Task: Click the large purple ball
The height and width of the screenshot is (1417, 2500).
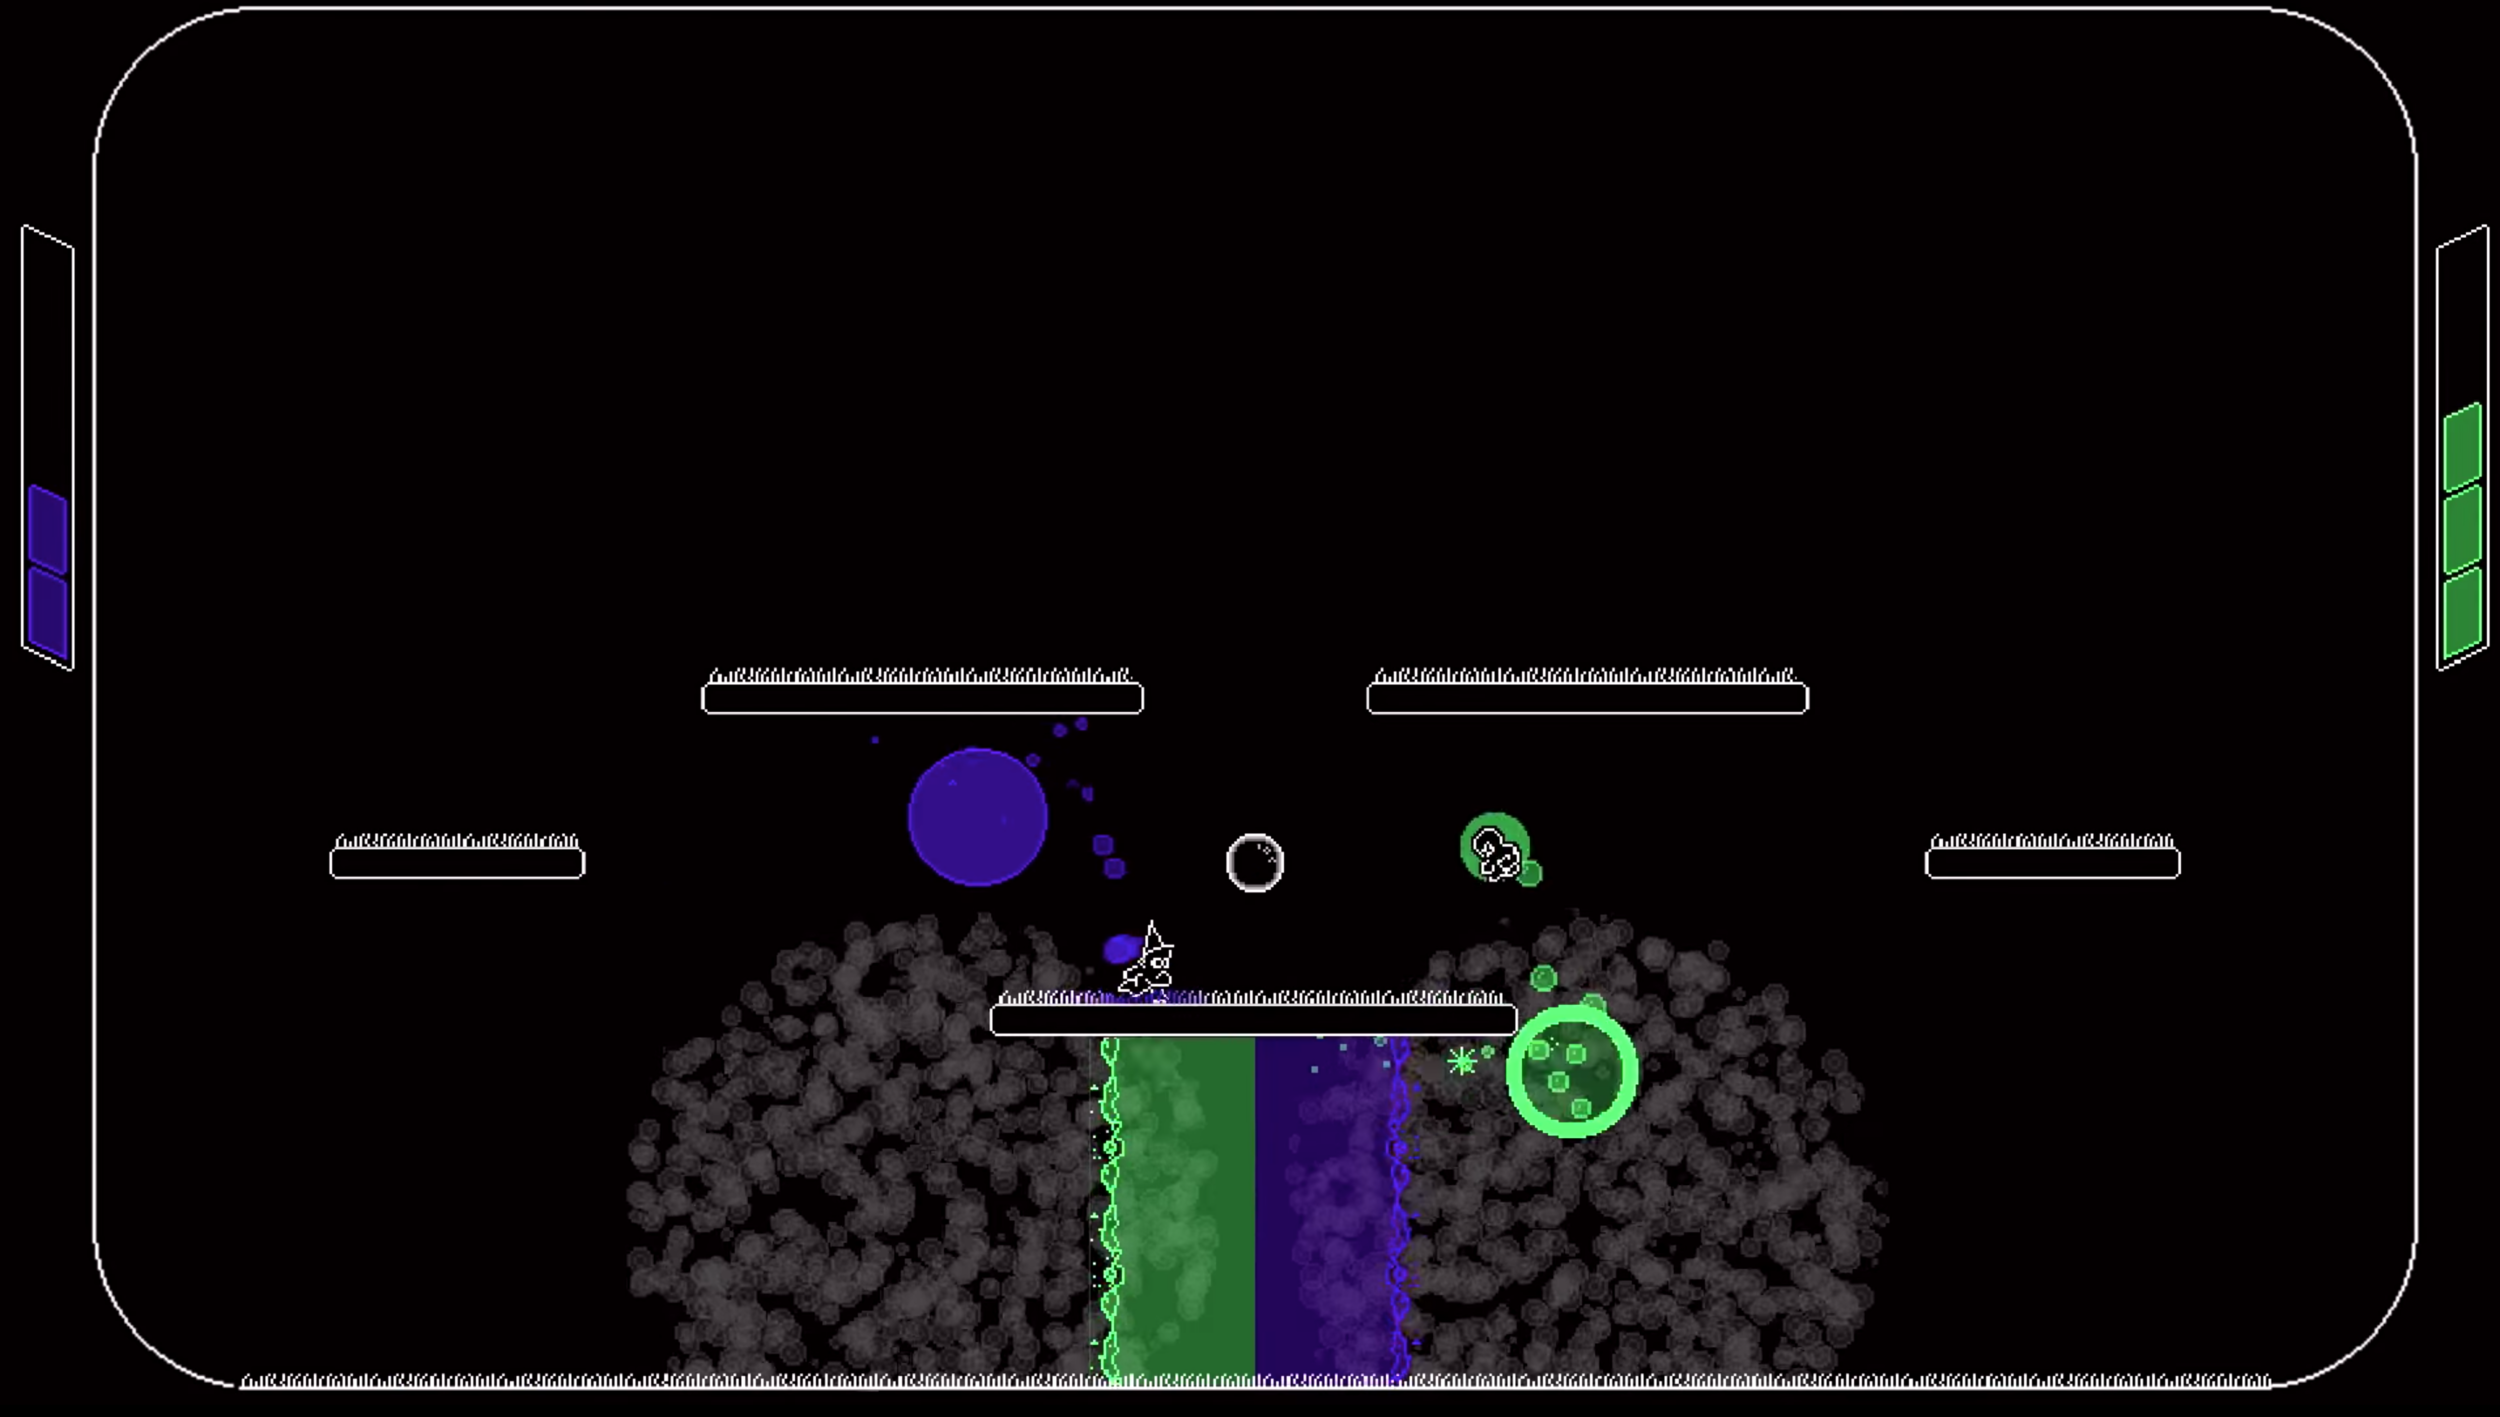Action: (x=977, y=817)
